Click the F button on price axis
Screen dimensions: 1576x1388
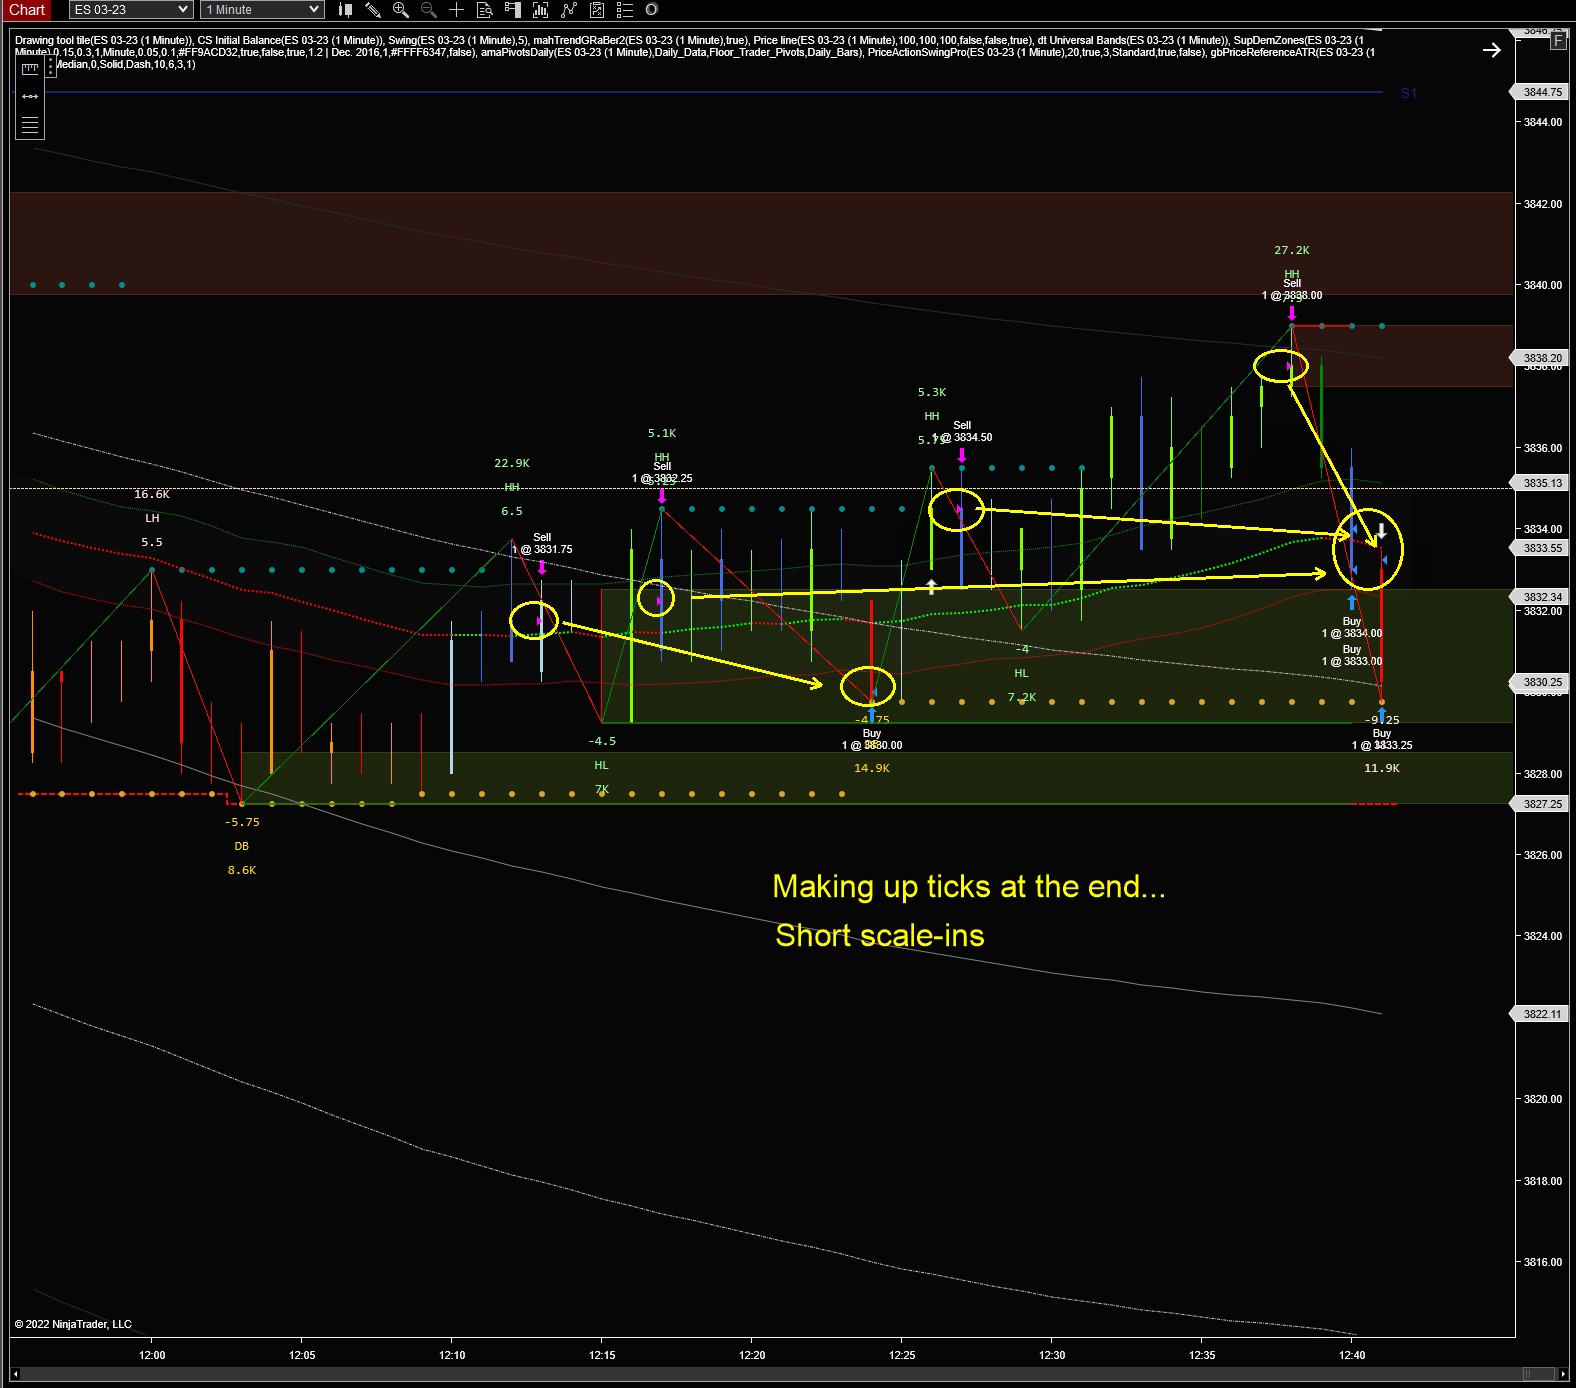1558,42
